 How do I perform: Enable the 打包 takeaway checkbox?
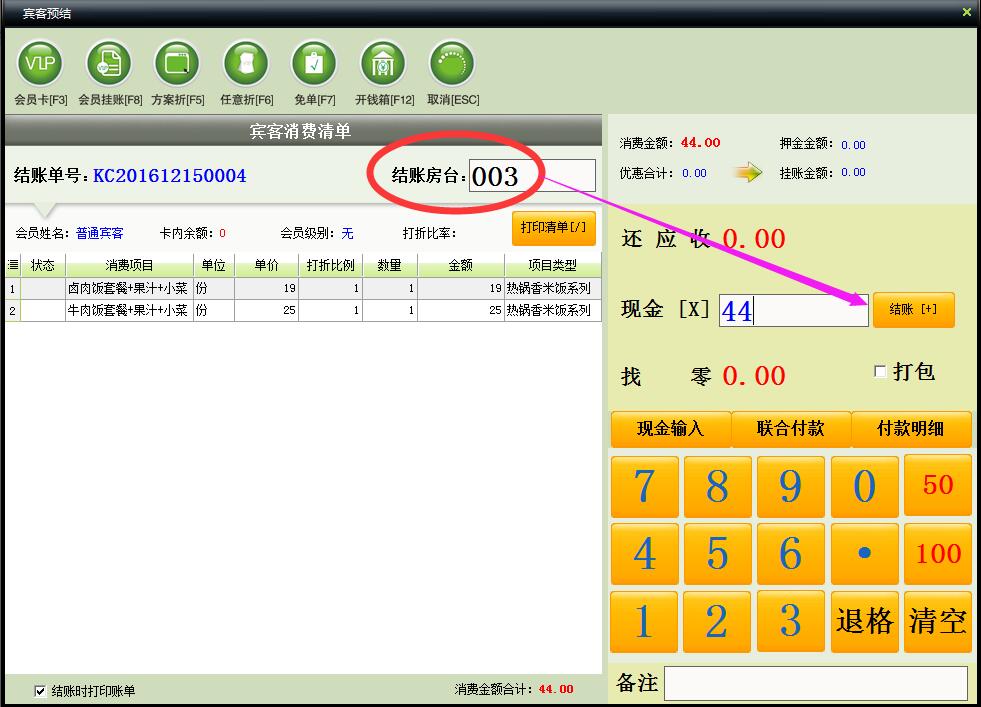click(x=880, y=372)
